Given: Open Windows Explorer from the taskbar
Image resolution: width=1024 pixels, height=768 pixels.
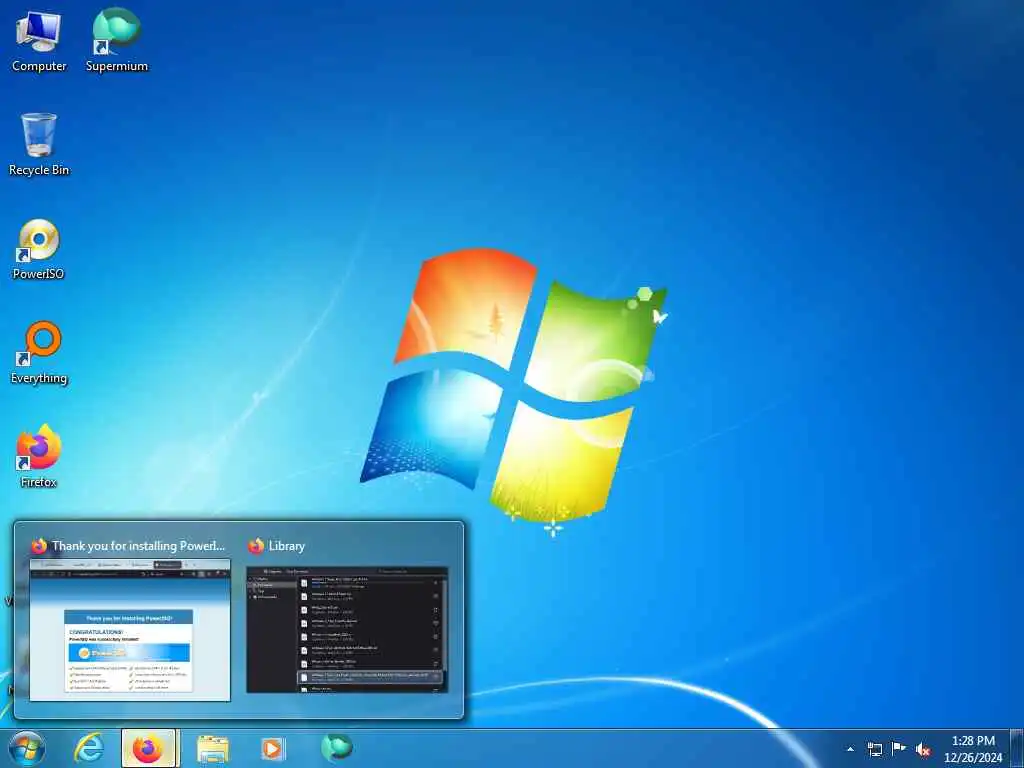Looking at the screenshot, I should coord(212,748).
